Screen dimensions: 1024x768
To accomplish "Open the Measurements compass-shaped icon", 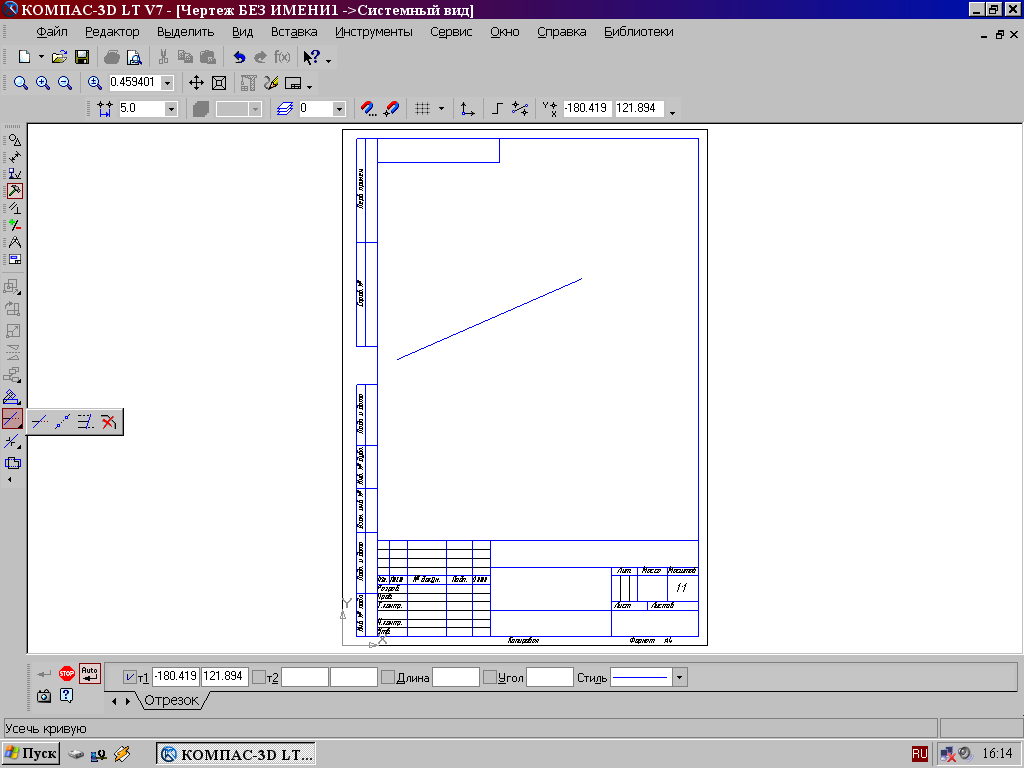I will click(14, 242).
